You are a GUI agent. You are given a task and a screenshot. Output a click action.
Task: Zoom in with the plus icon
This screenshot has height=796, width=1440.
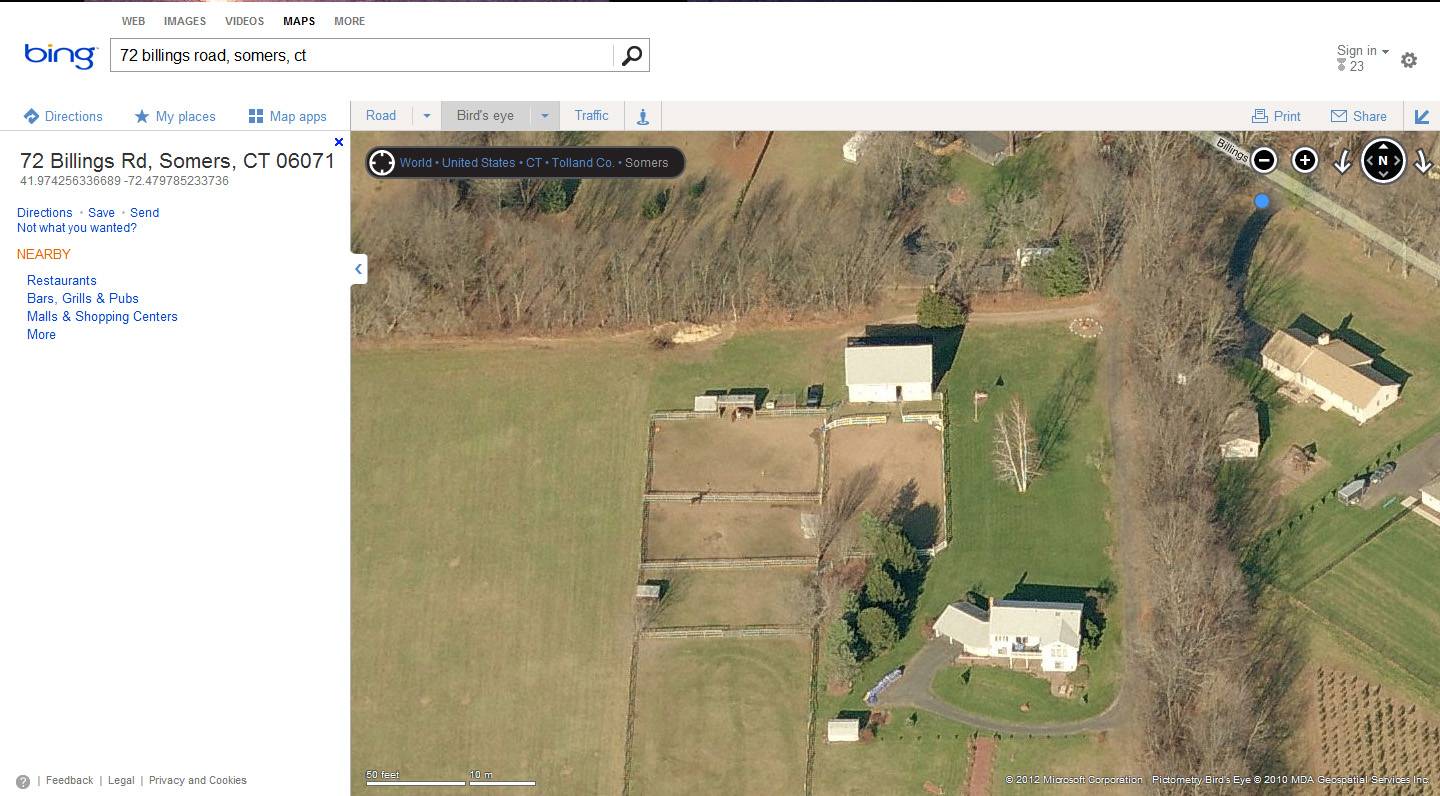(x=1305, y=160)
